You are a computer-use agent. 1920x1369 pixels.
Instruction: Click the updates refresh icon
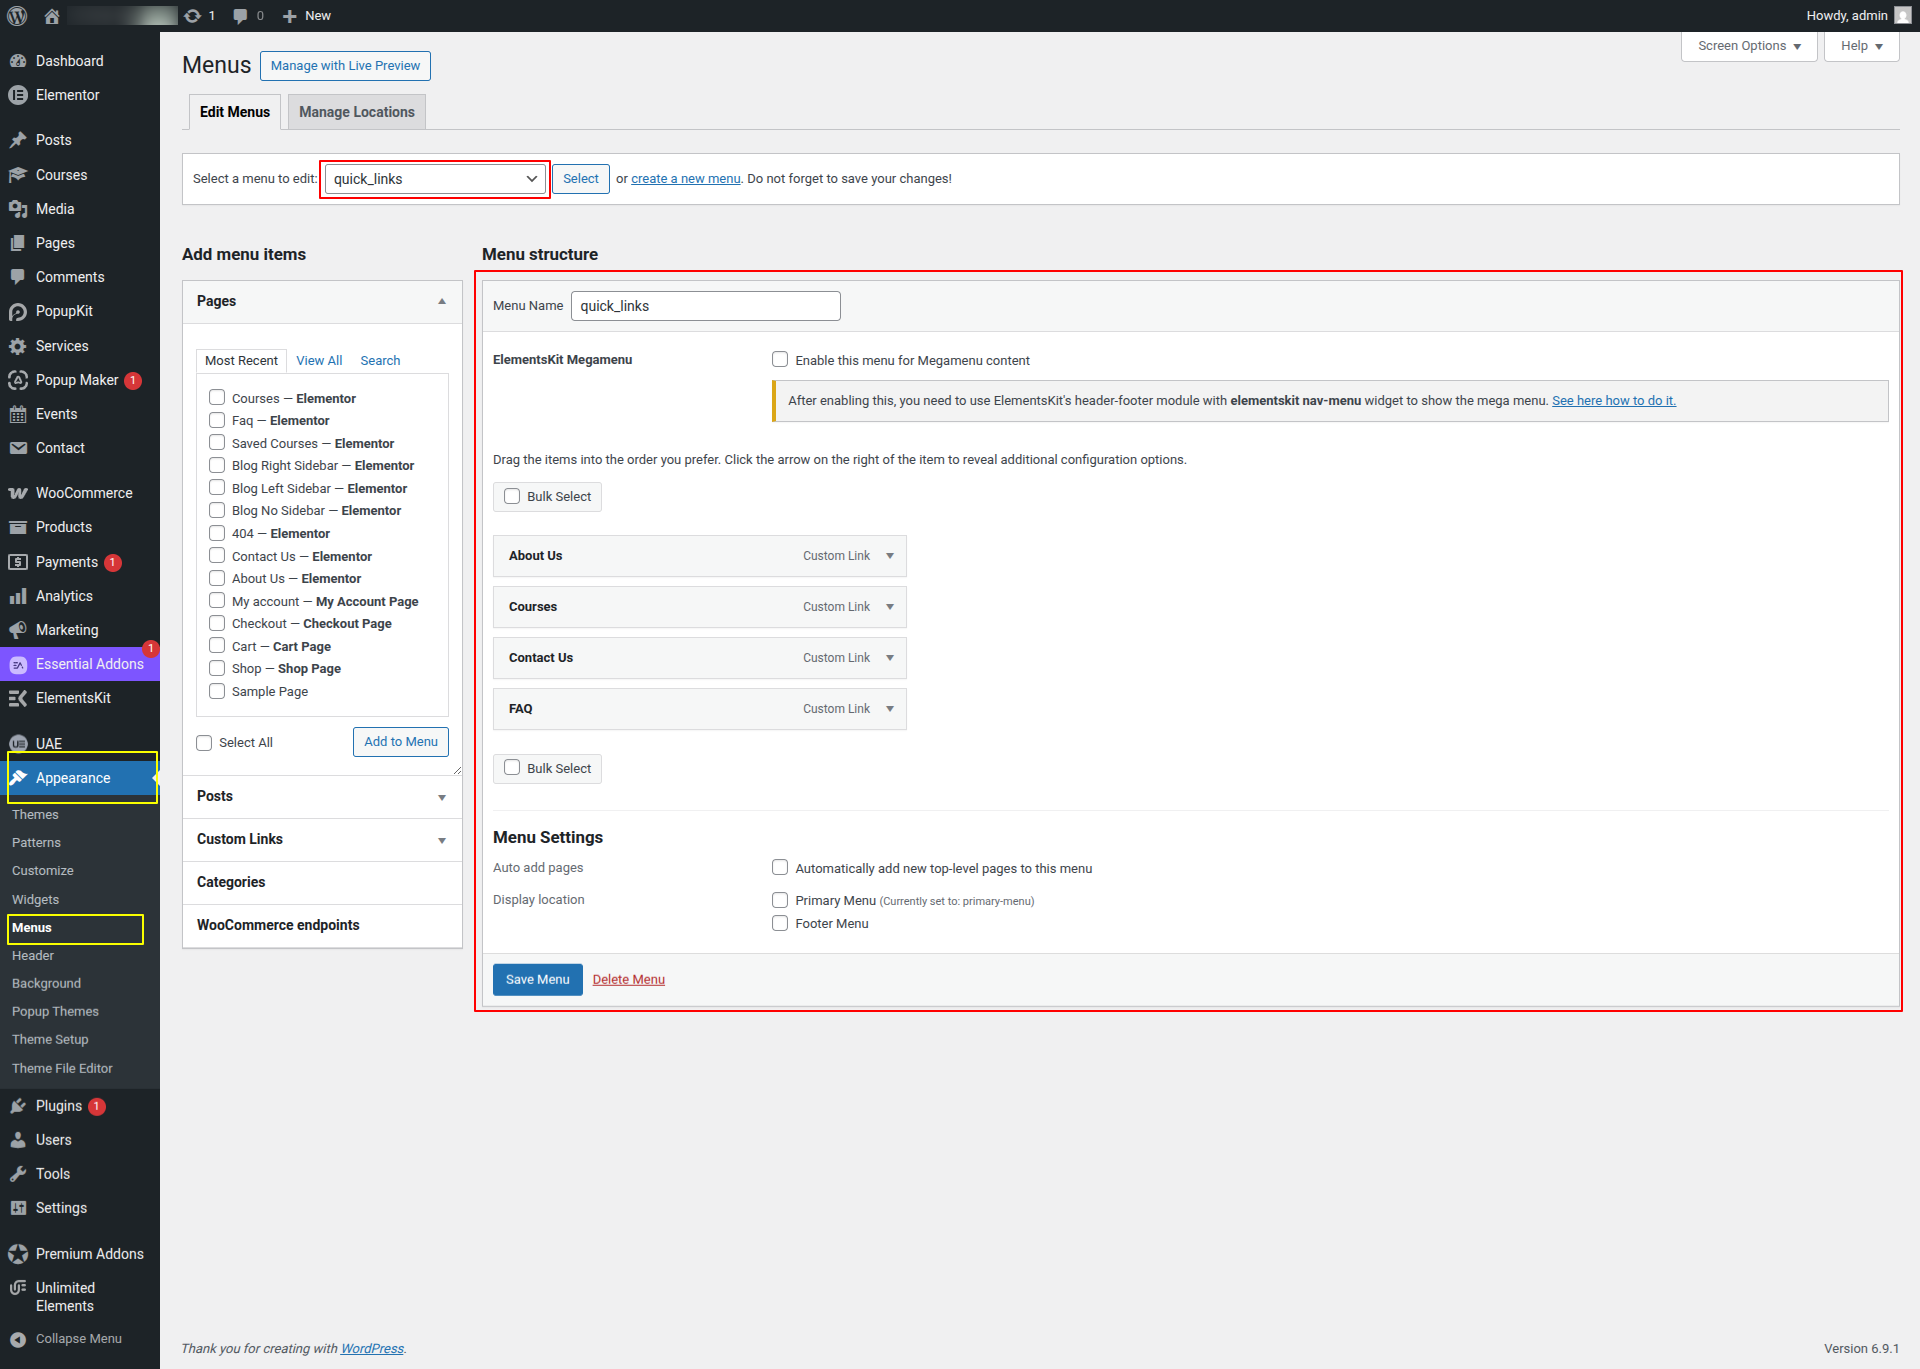193,16
